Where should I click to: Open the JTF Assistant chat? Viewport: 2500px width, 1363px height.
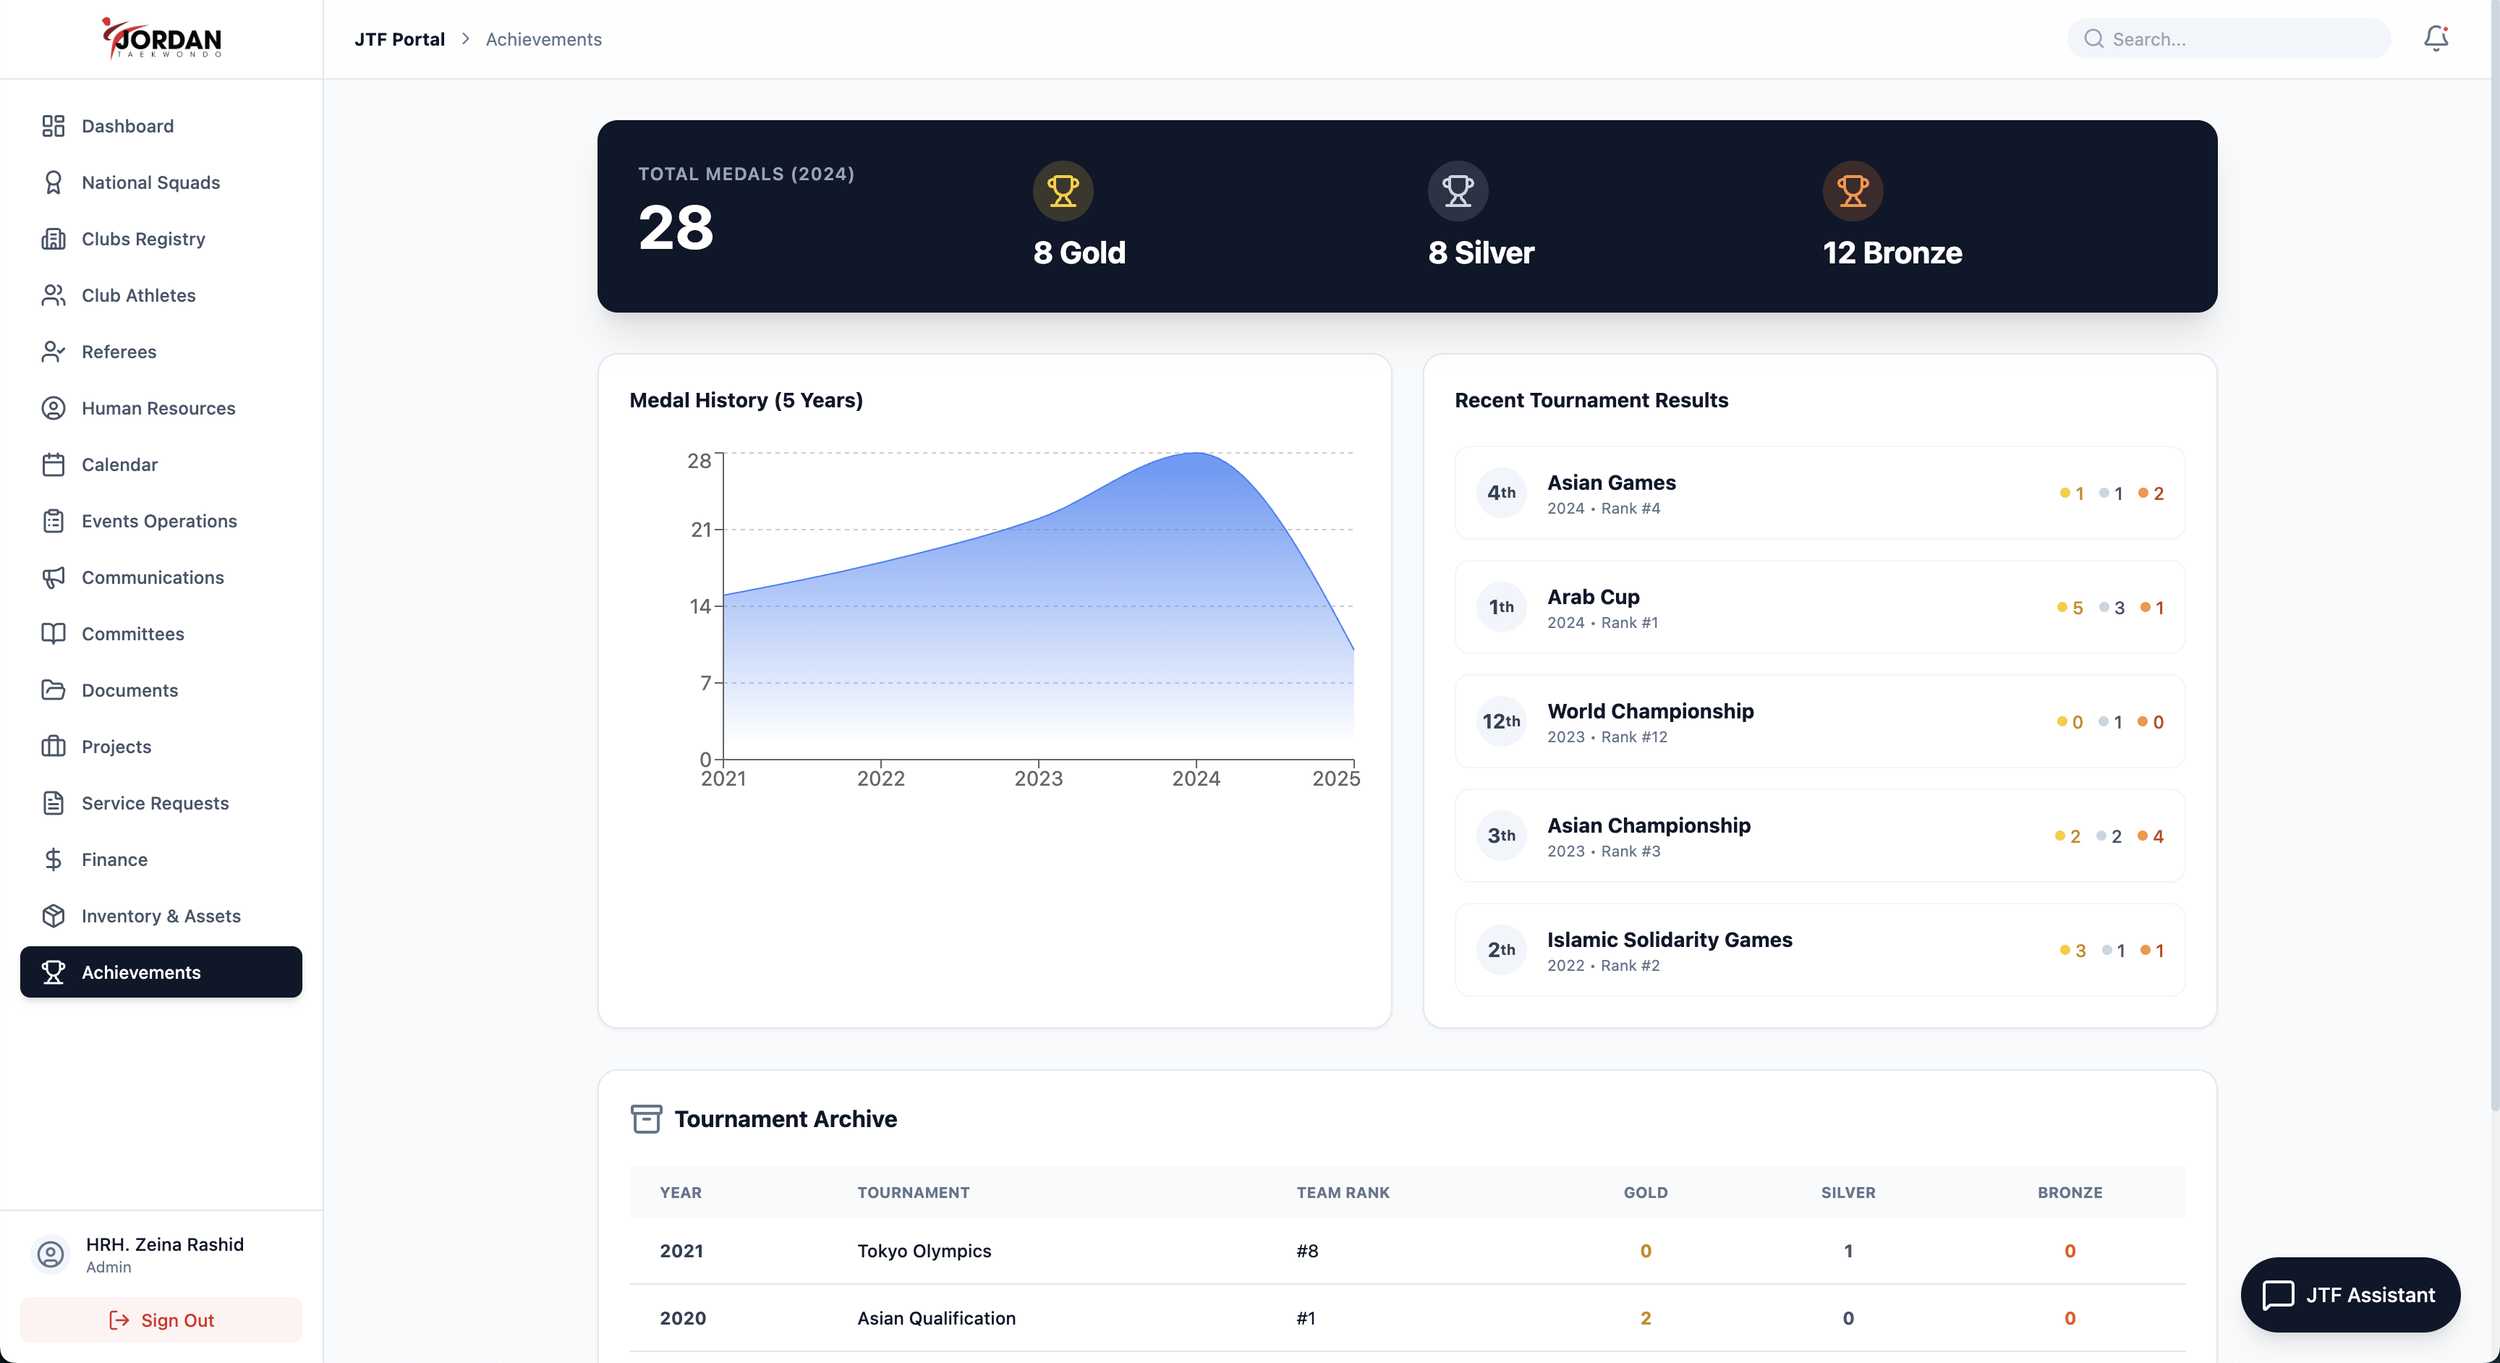tap(2349, 1295)
